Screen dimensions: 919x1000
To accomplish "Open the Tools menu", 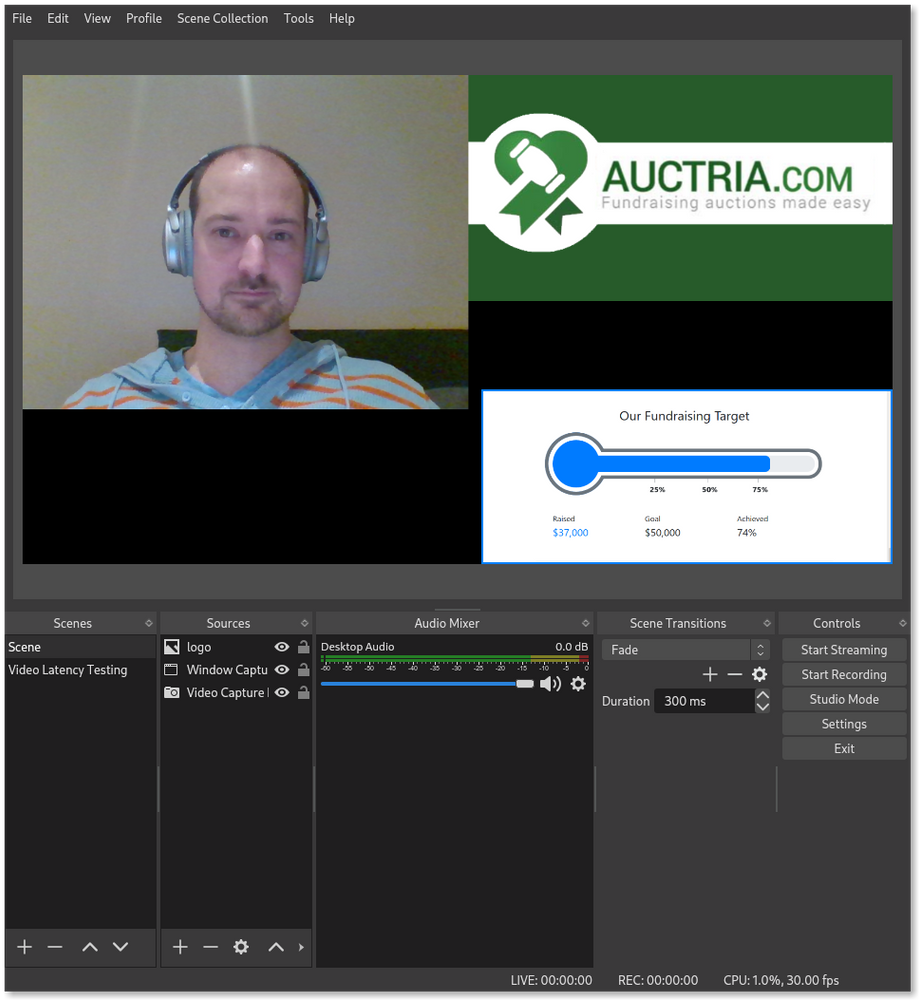I will point(298,18).
